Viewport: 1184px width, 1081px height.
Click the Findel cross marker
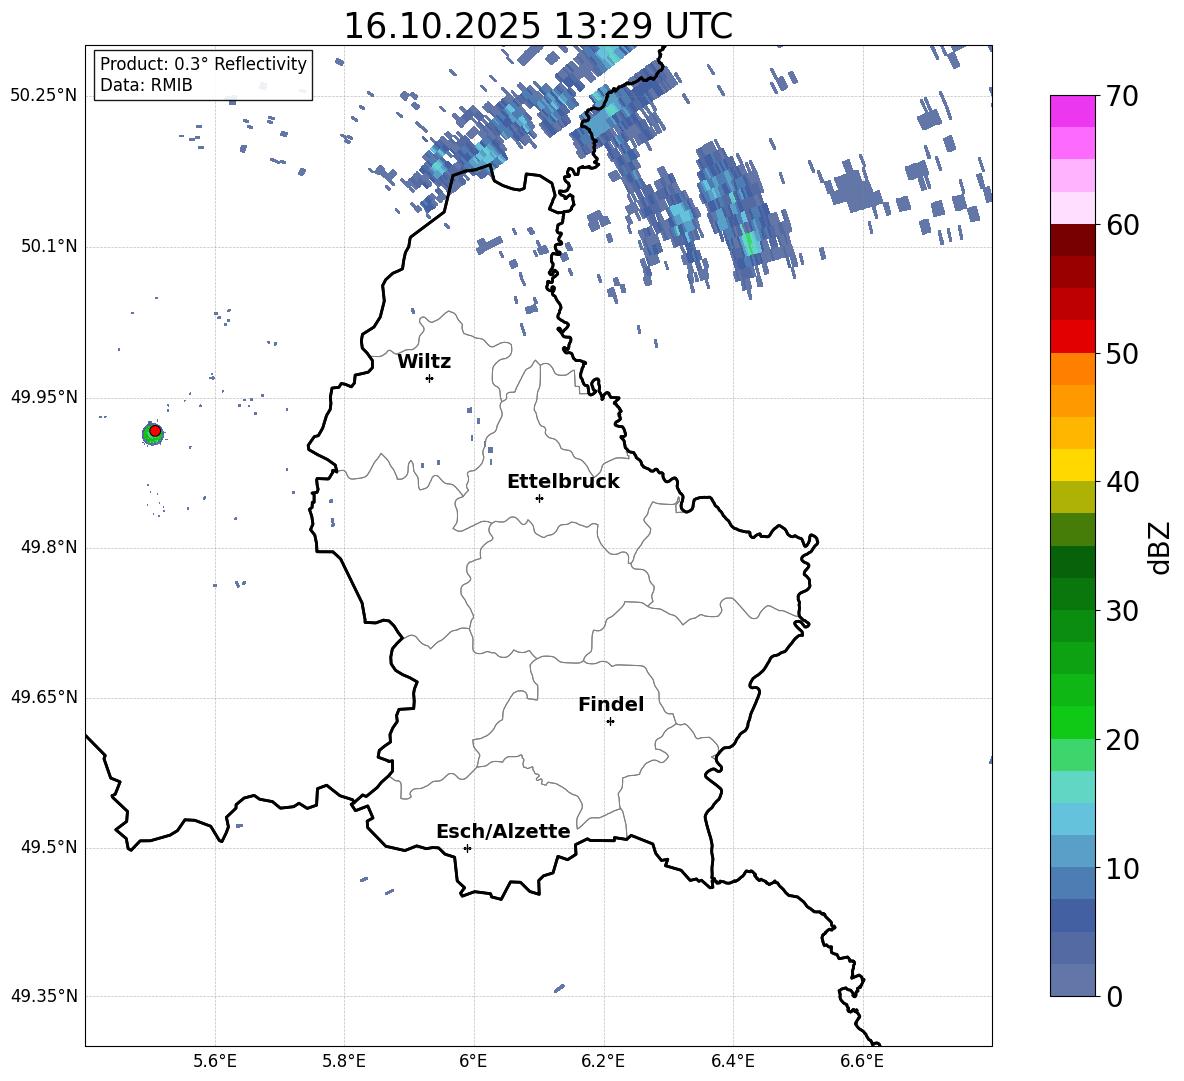[x=610, y=722]
